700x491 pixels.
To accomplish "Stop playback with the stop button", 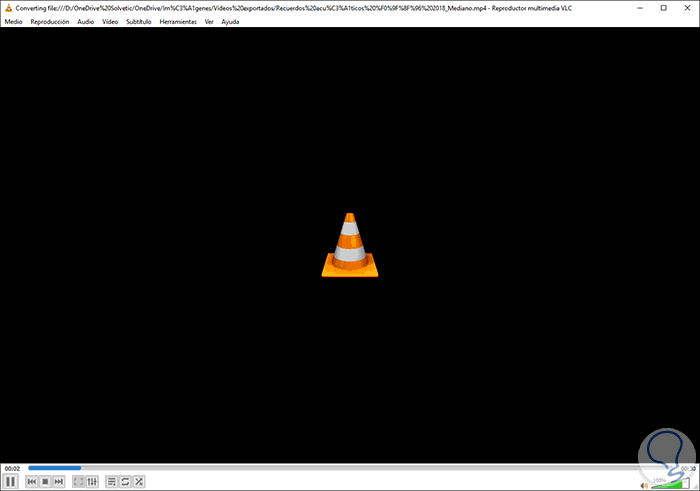I will point(45,482).
